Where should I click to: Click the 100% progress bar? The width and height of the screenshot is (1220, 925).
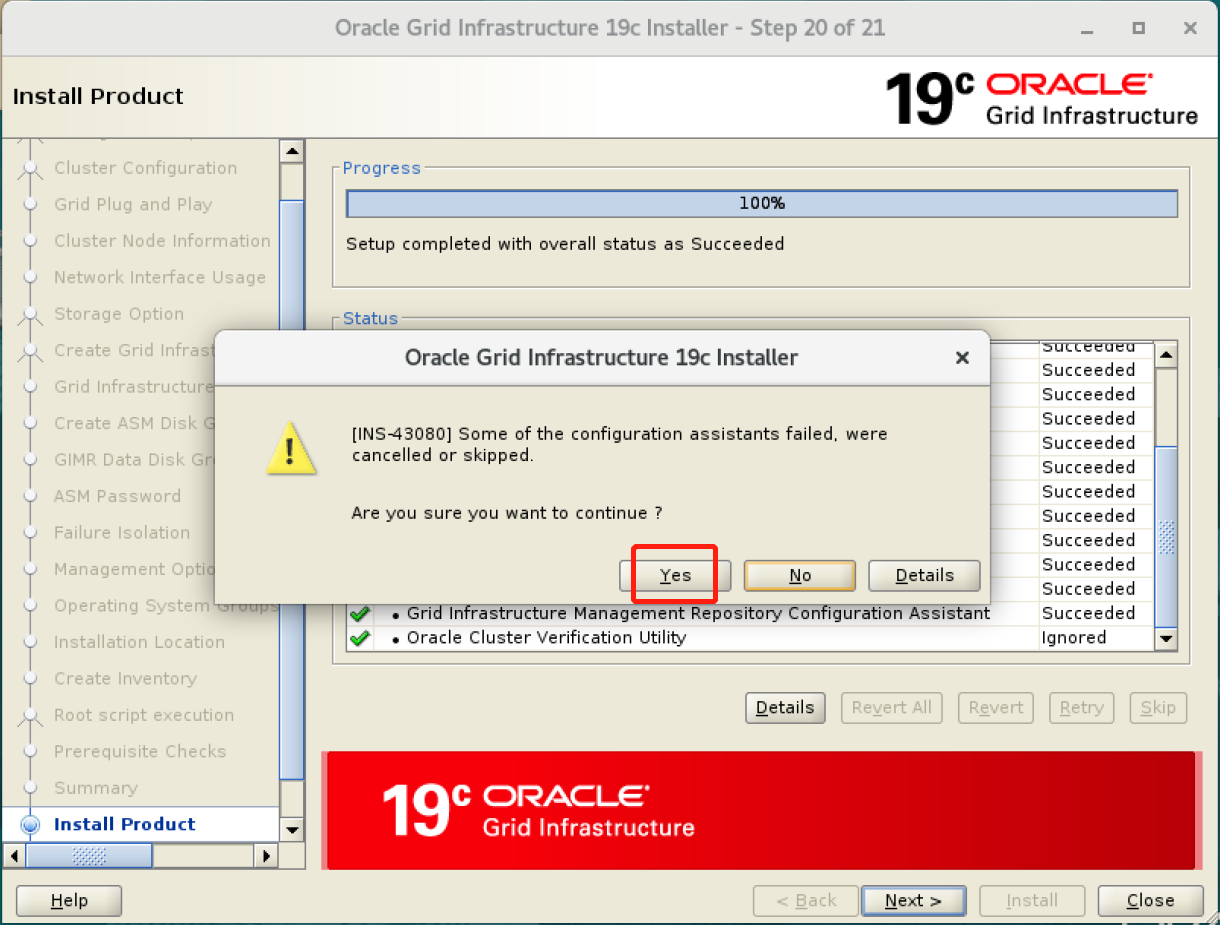coord(762,203)
